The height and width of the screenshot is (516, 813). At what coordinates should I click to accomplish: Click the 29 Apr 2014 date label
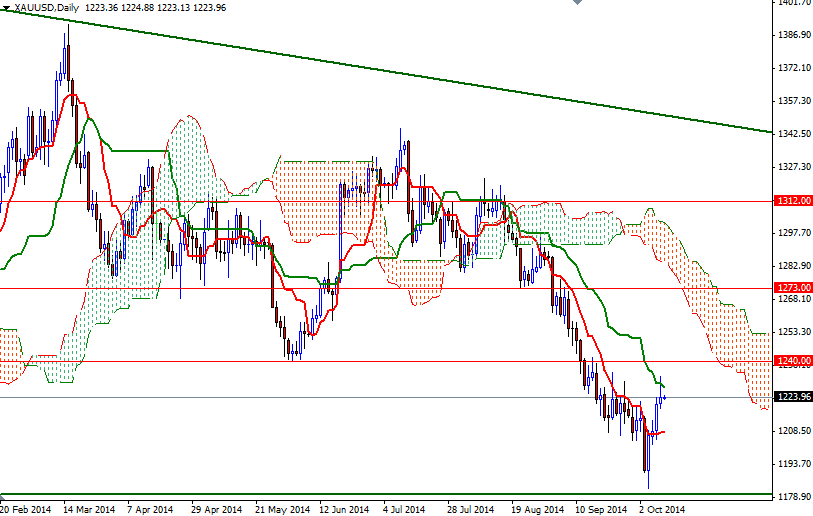[x=217, y=509]
